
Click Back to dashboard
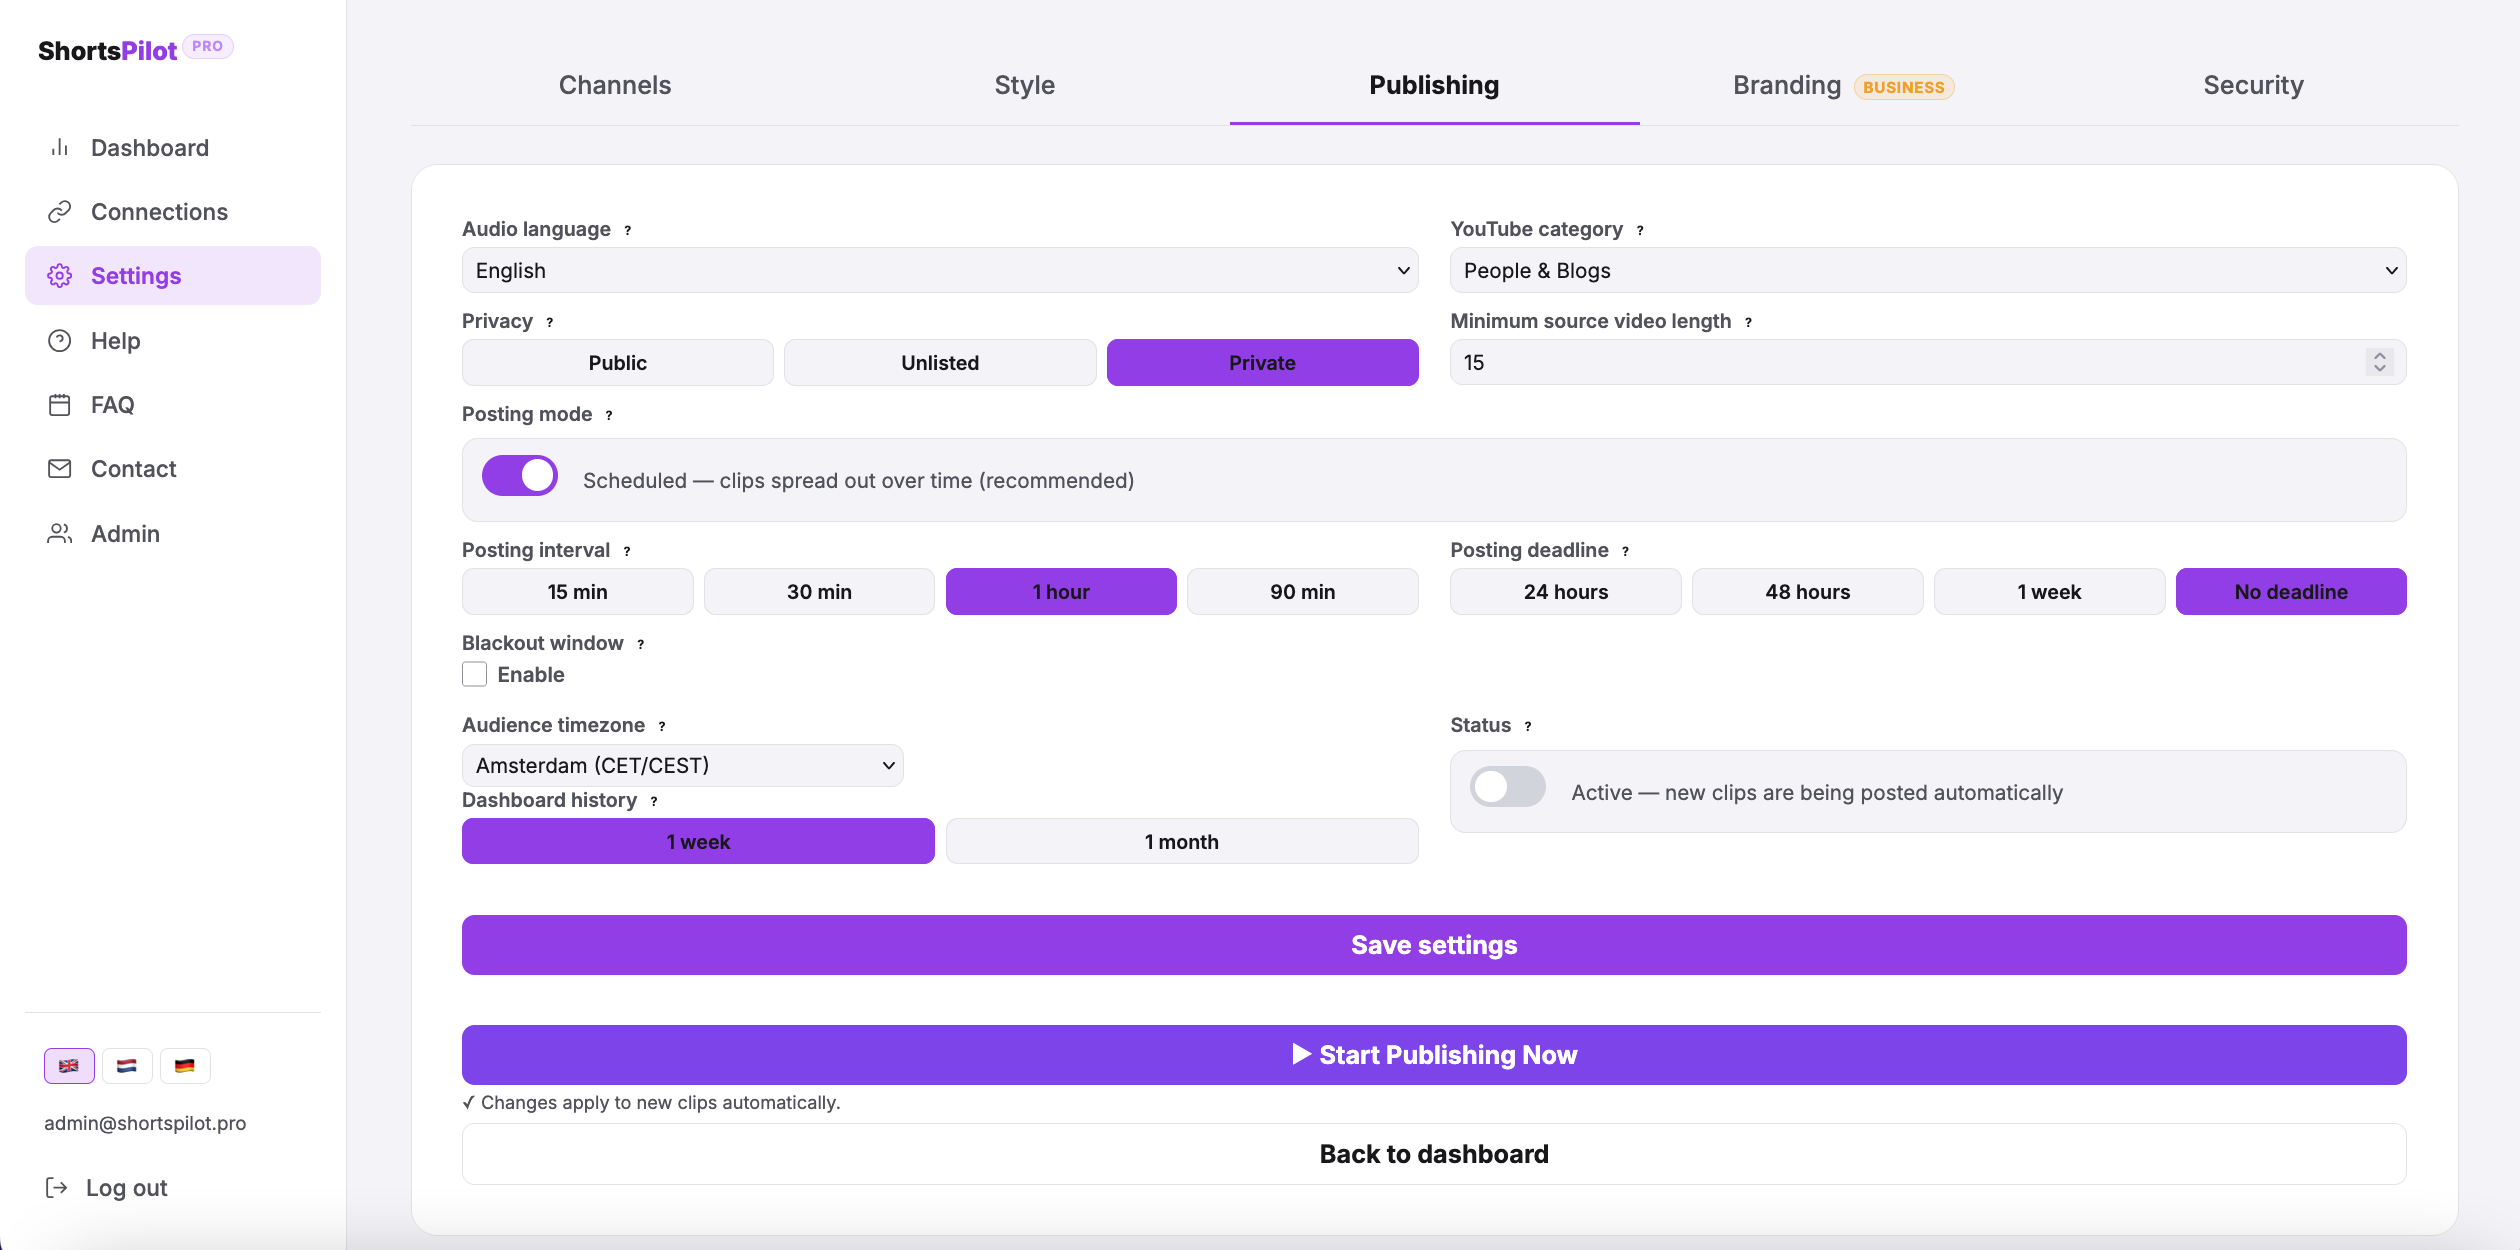pyautogui.click(x=1433, y=1153)
